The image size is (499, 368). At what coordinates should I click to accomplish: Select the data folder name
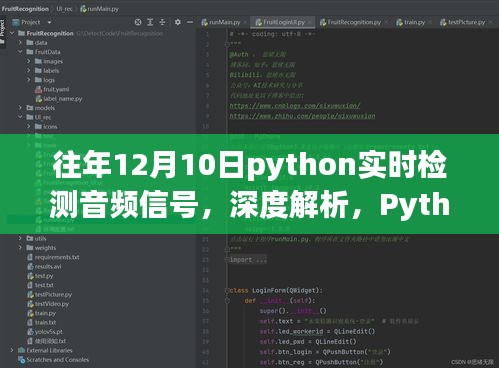coord(41,43)
